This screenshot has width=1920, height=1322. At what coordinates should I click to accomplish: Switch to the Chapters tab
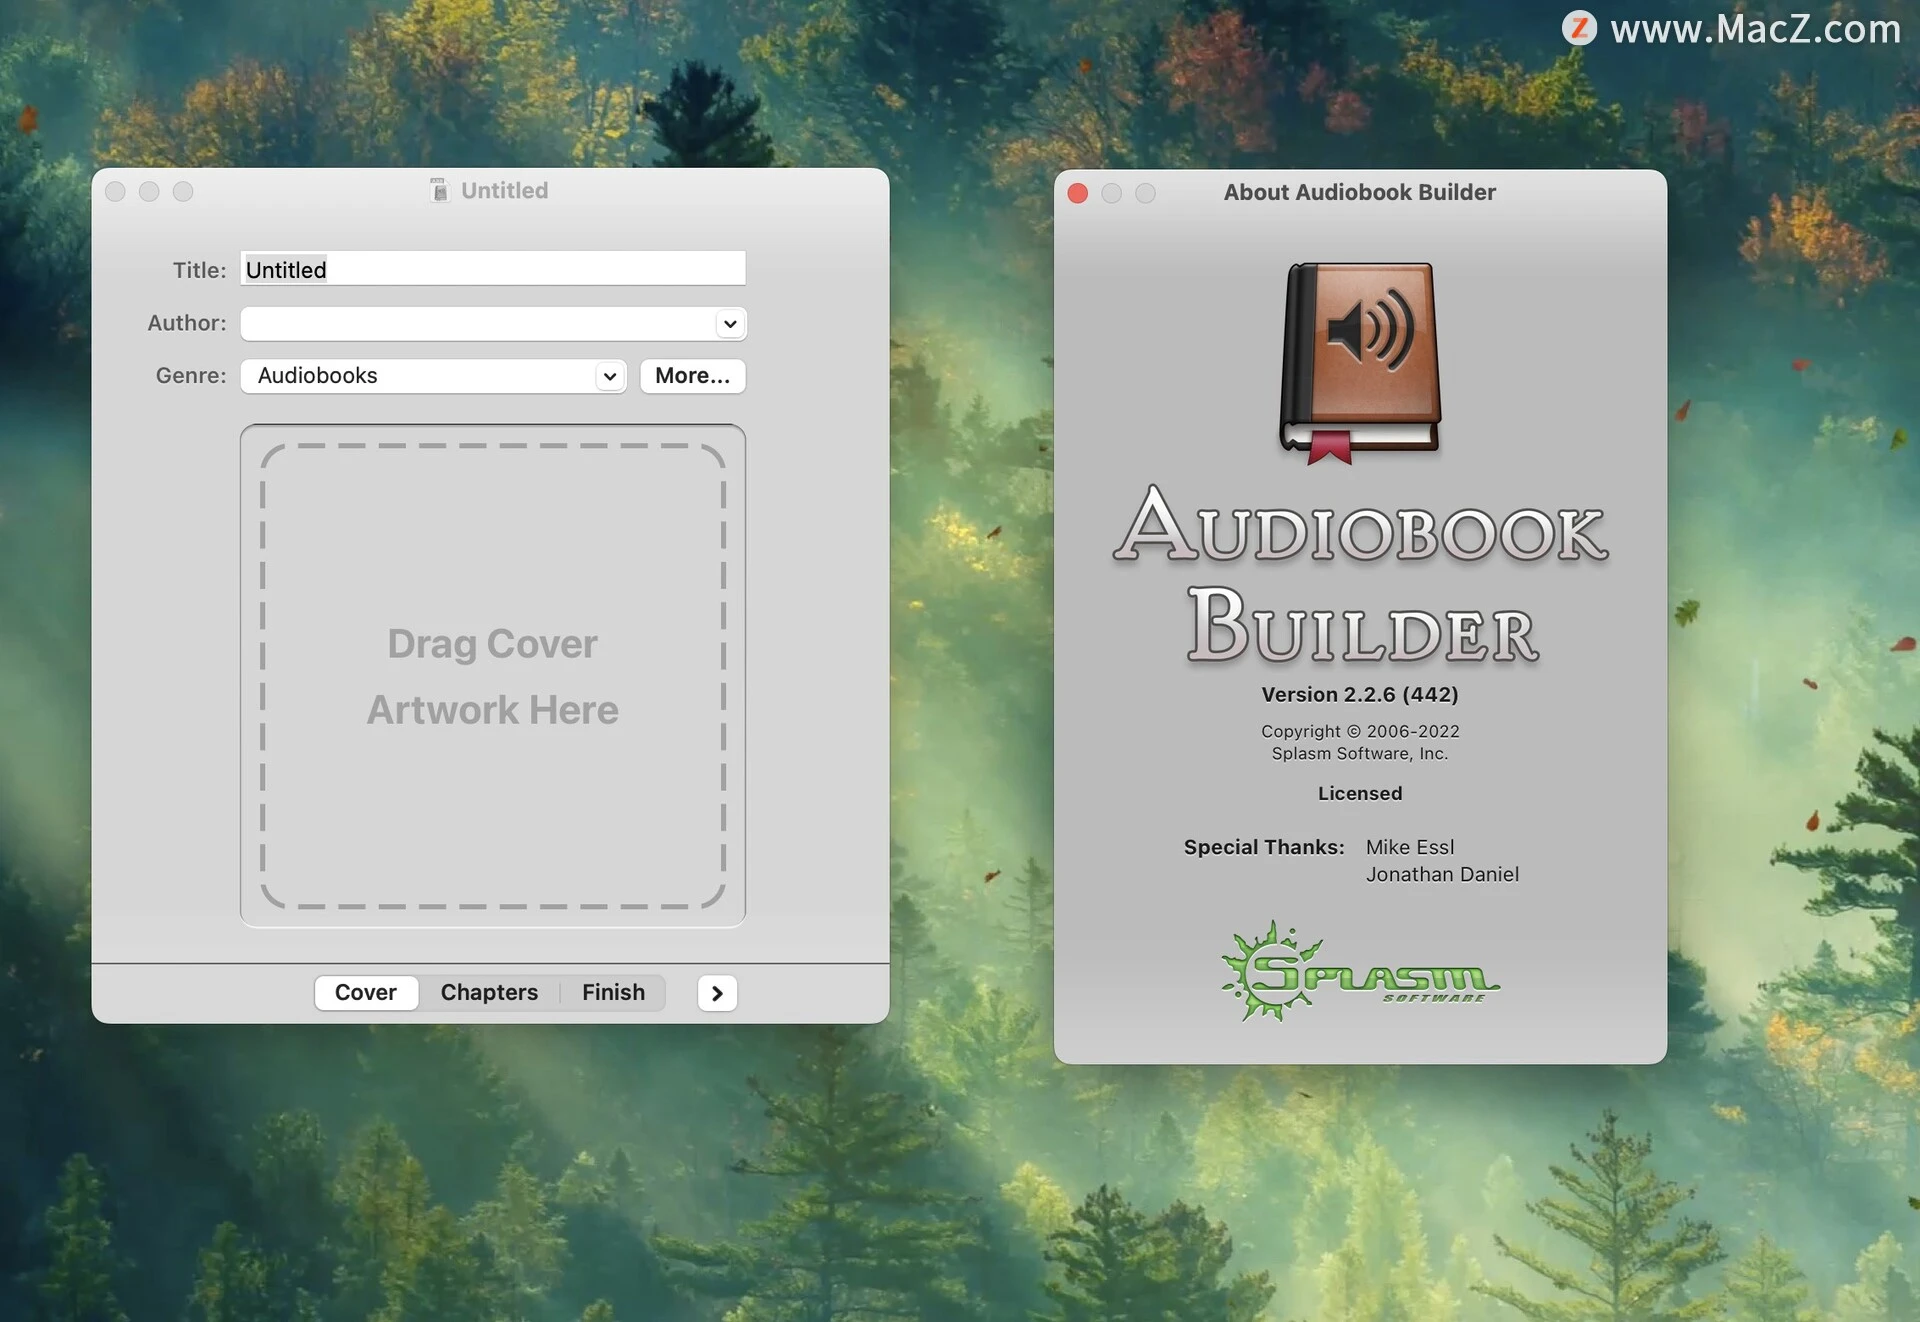coord(489,992)
